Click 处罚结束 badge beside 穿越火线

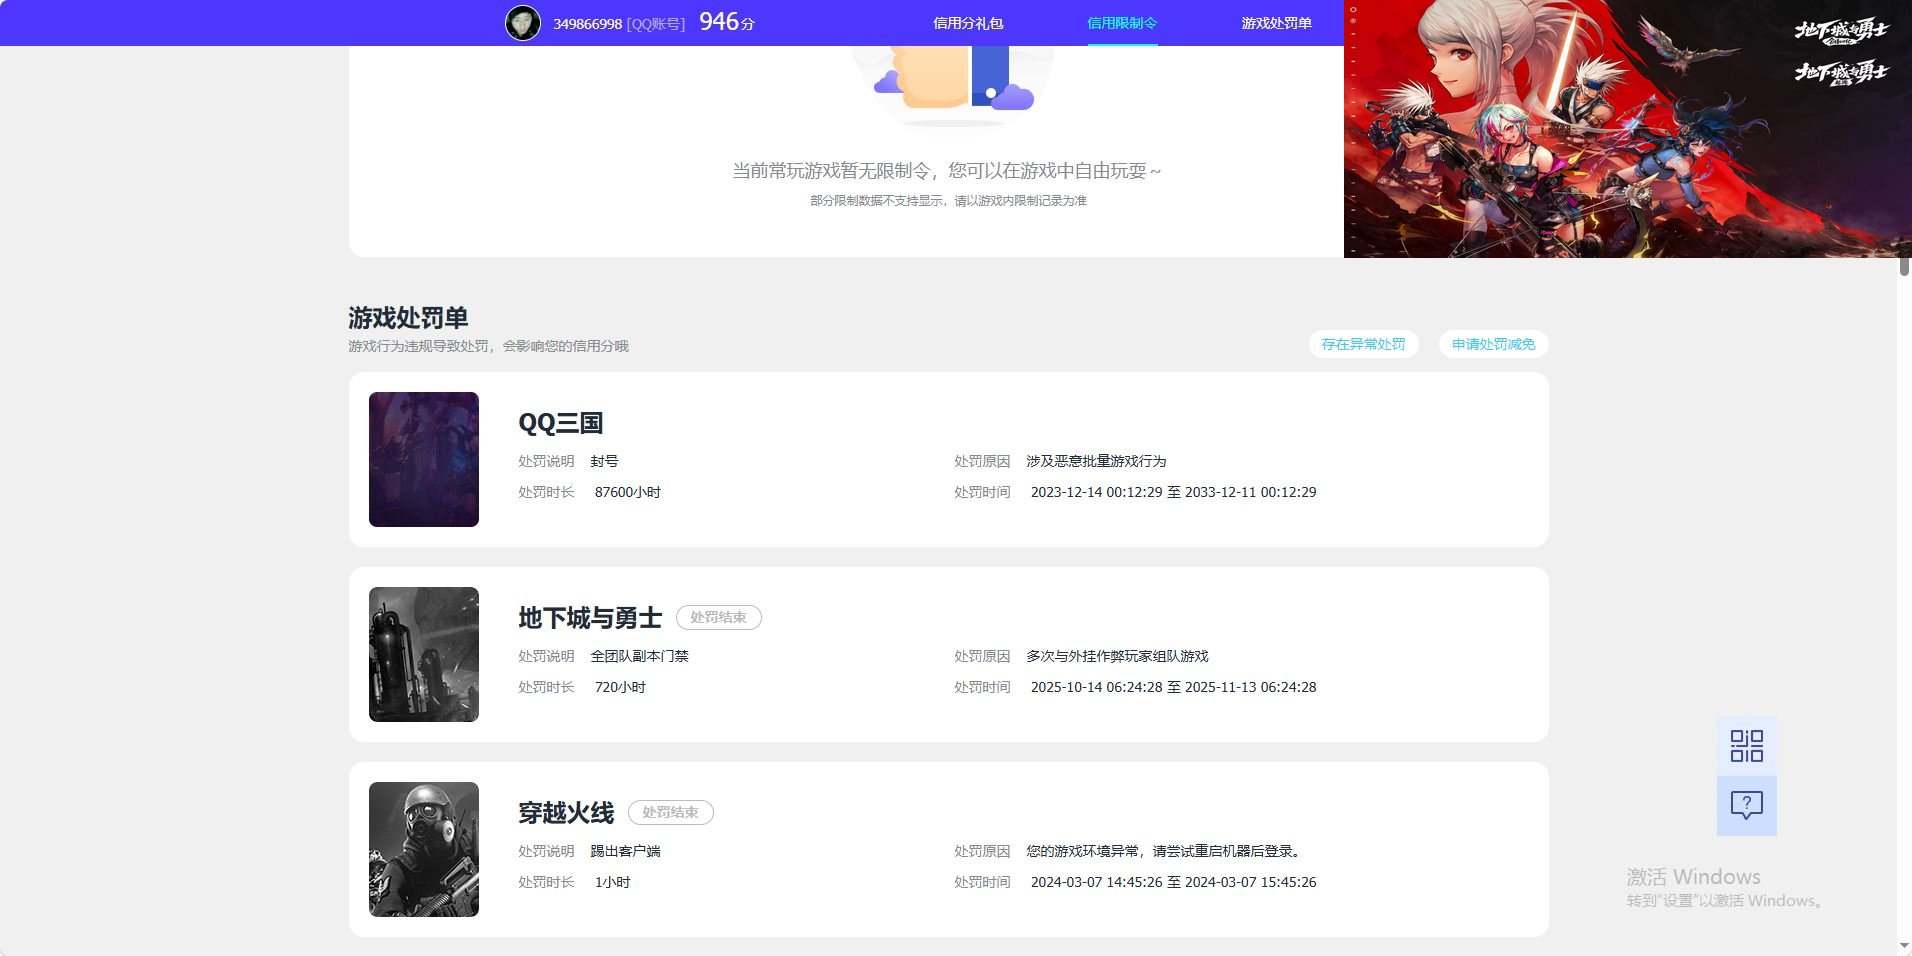[x=671, y=813]
